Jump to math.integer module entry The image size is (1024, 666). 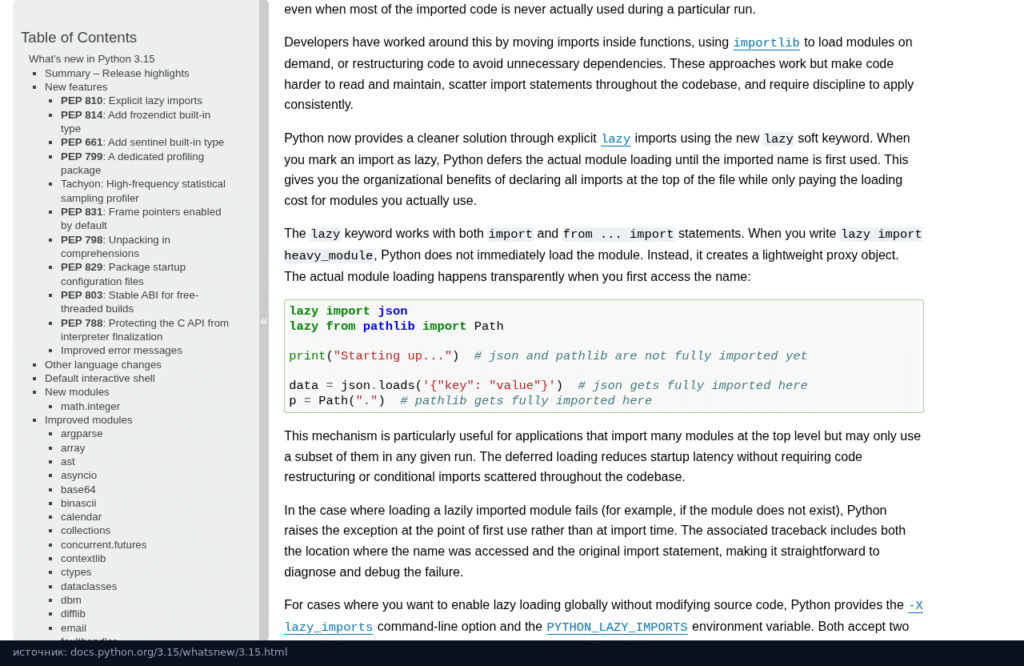[x=90, y=406]
